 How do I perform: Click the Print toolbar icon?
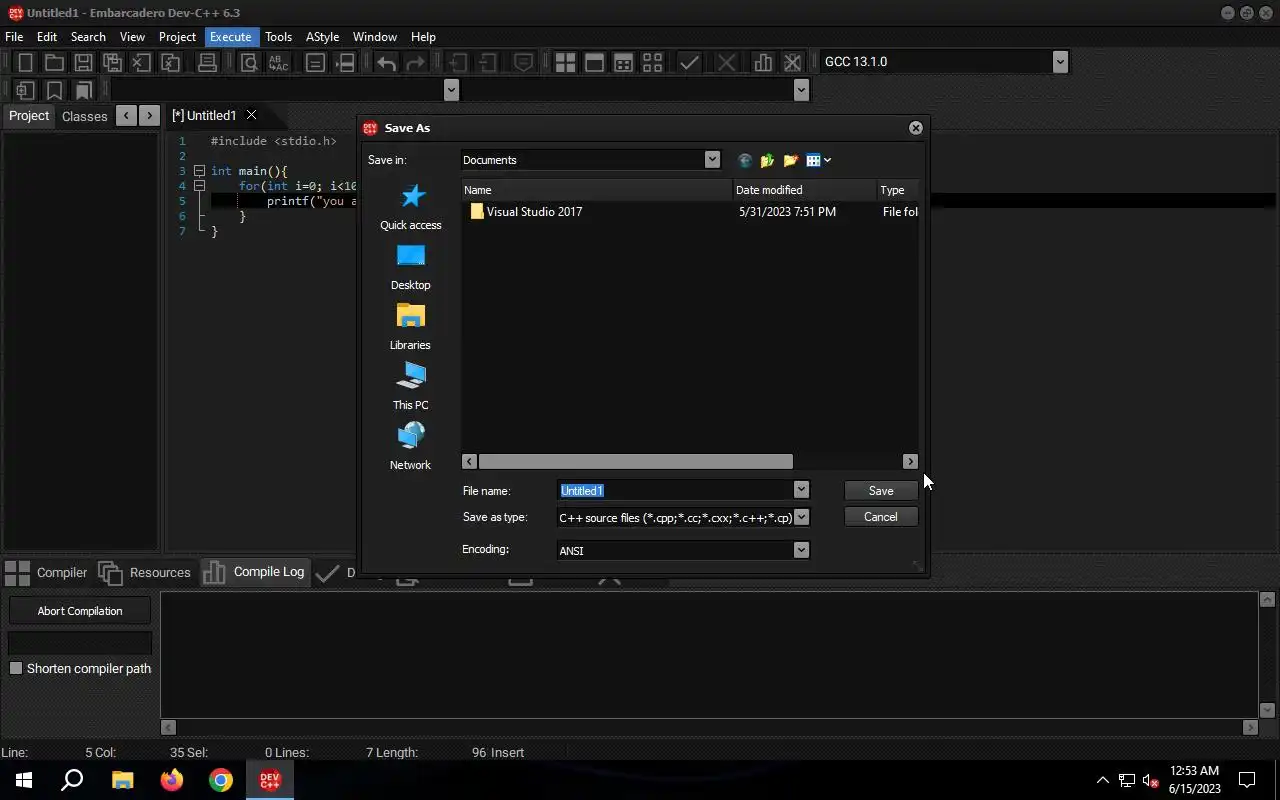(207, 62)
